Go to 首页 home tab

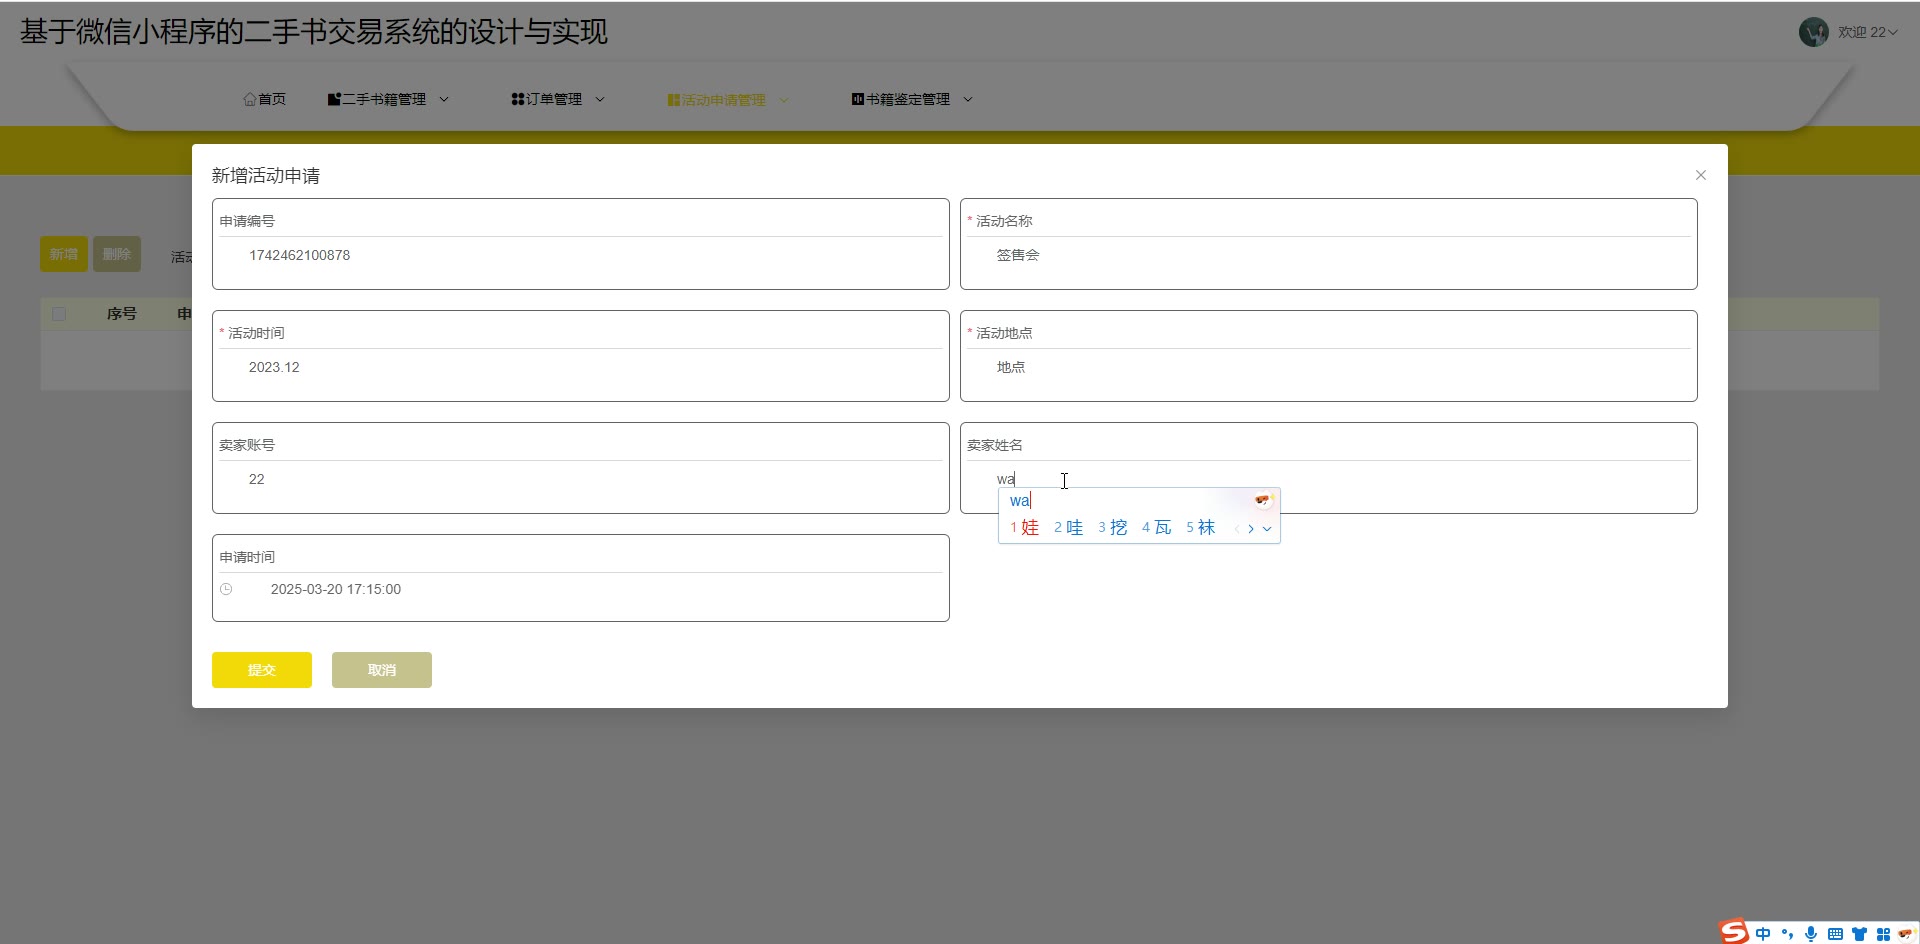point(264,99)
